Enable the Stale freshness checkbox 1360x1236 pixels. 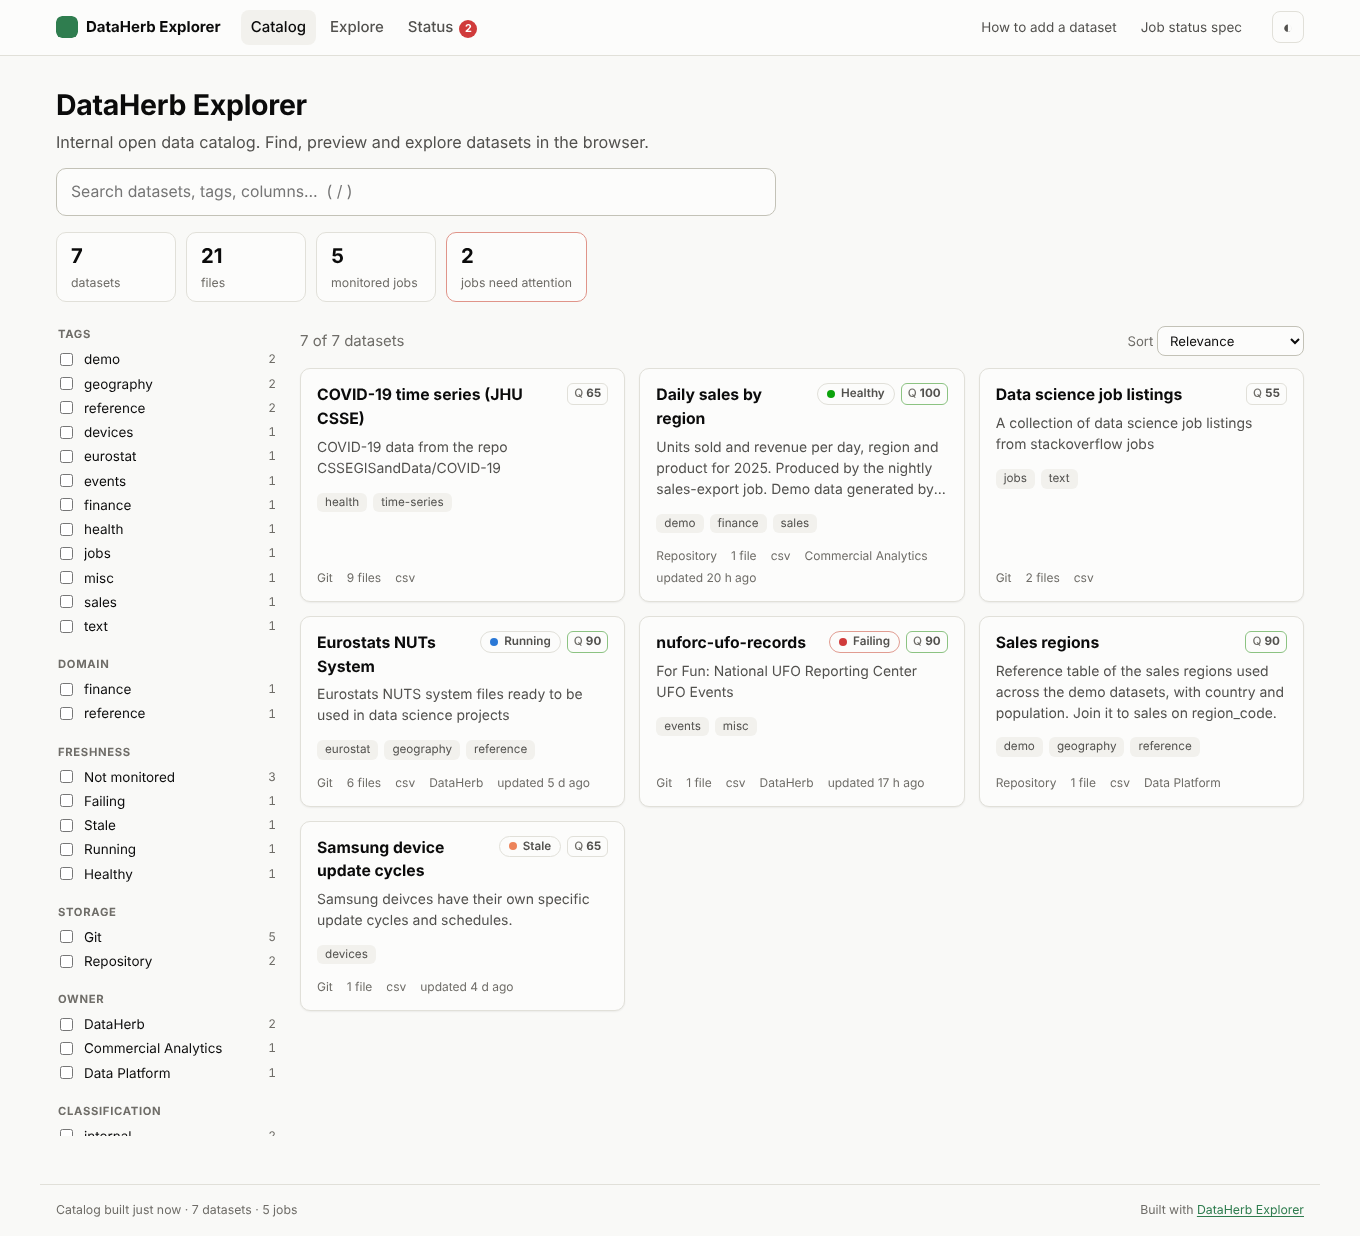(67, 825)
